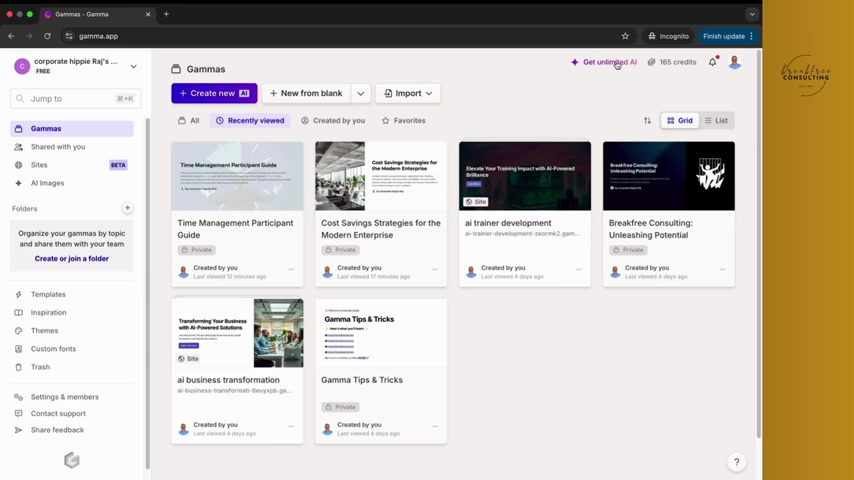
Task: Select the Recently viewed filter tab
Action: coord(250,120)
